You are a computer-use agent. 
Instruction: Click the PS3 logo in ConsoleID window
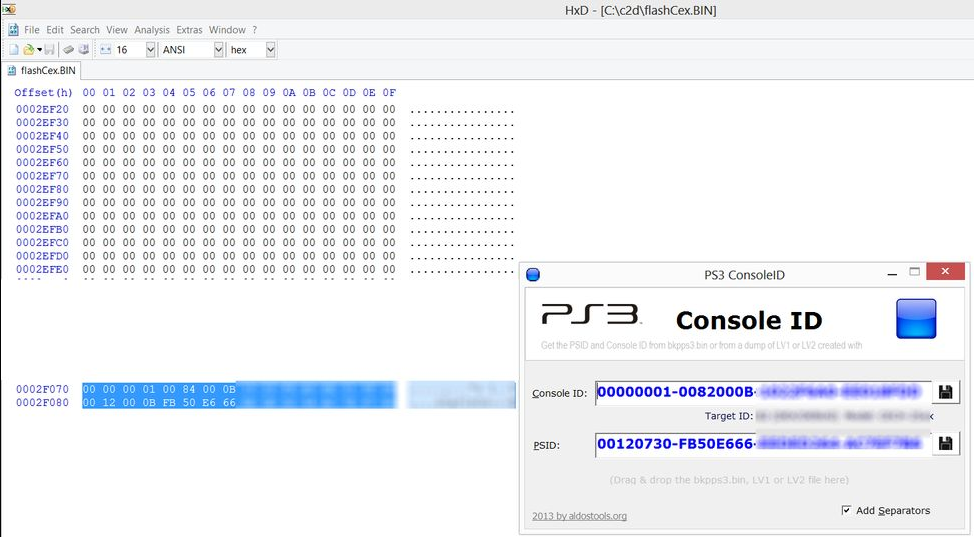(x=590, y=314)
